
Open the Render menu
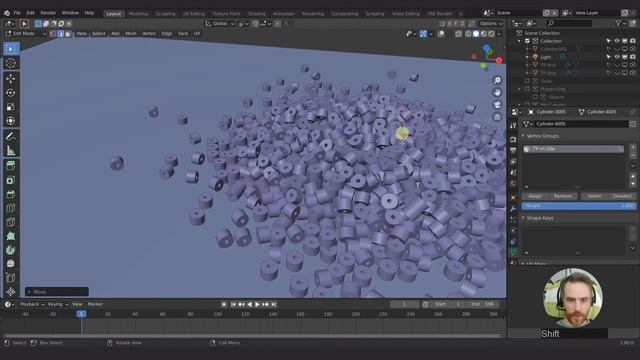coord(48,13)
